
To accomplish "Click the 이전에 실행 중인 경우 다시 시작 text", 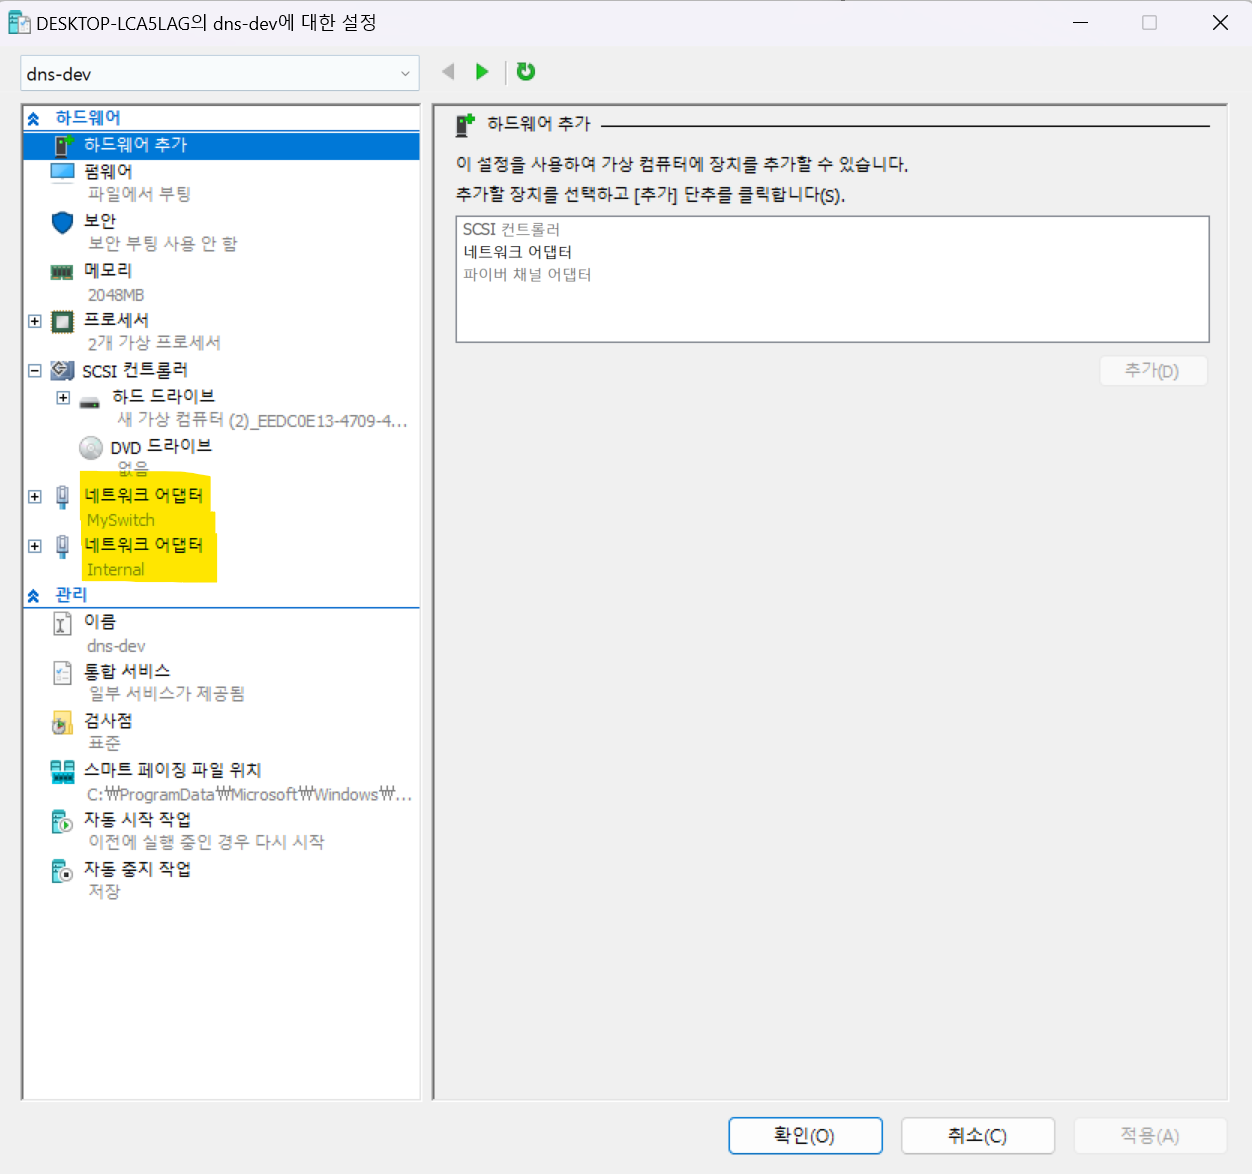I will pos(206,843).
